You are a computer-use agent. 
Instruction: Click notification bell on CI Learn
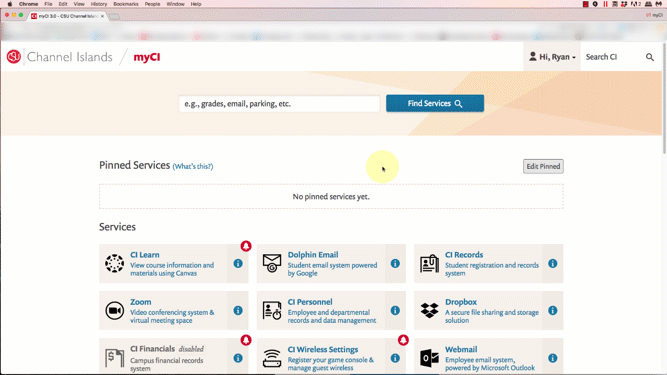pos(246,246)
